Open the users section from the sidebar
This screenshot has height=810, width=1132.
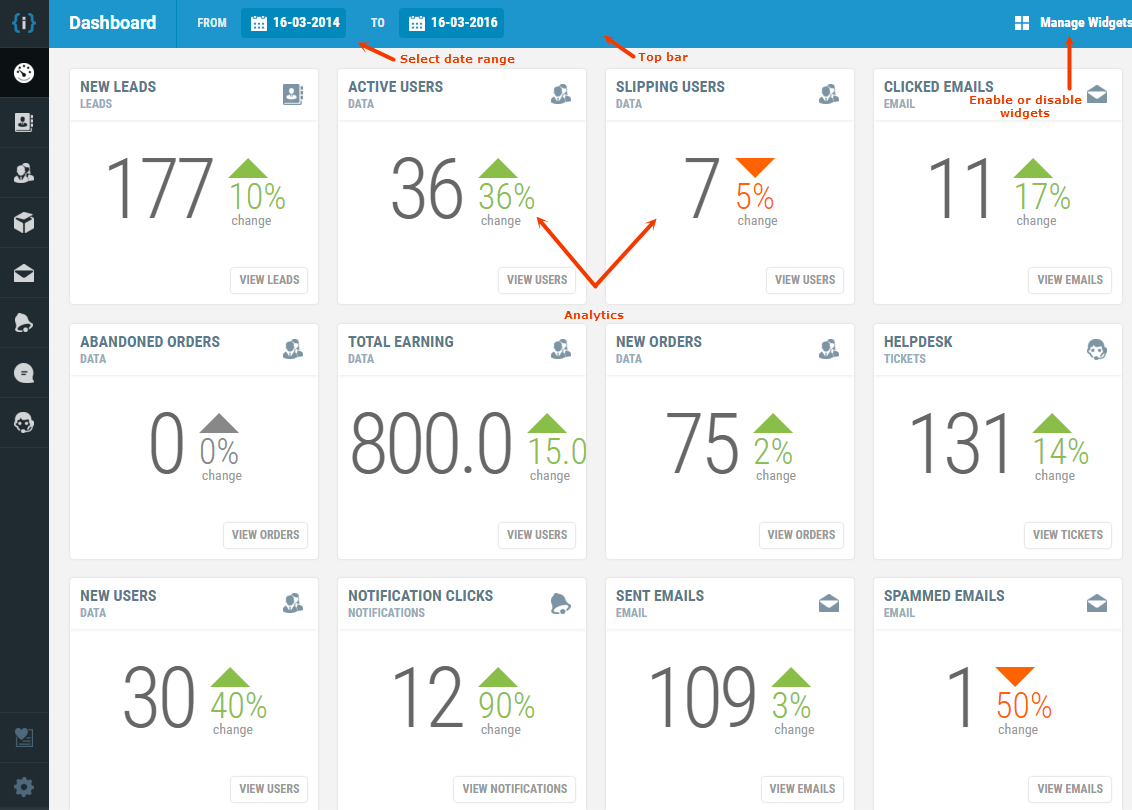[x=23, y=172]
